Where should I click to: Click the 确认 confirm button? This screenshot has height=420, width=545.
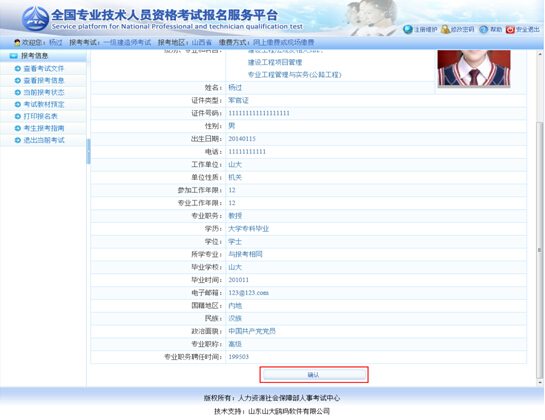314,375
